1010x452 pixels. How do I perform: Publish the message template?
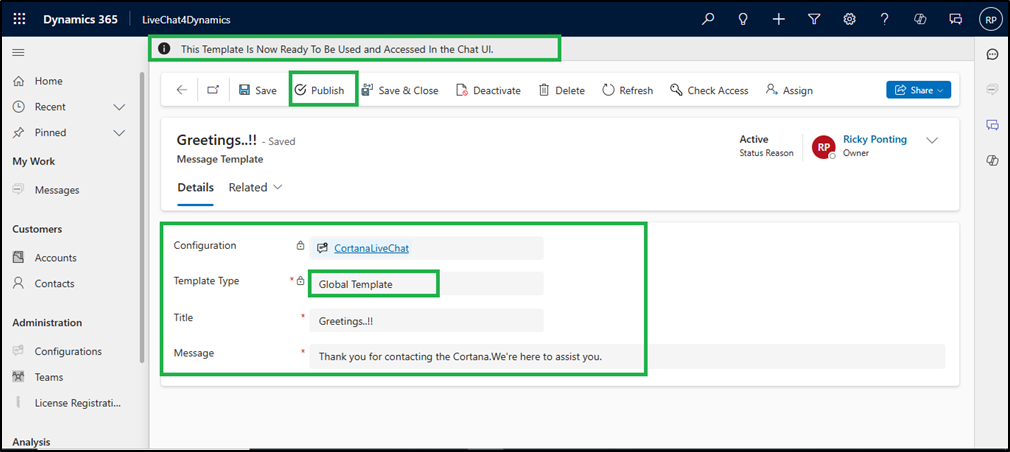319,90
